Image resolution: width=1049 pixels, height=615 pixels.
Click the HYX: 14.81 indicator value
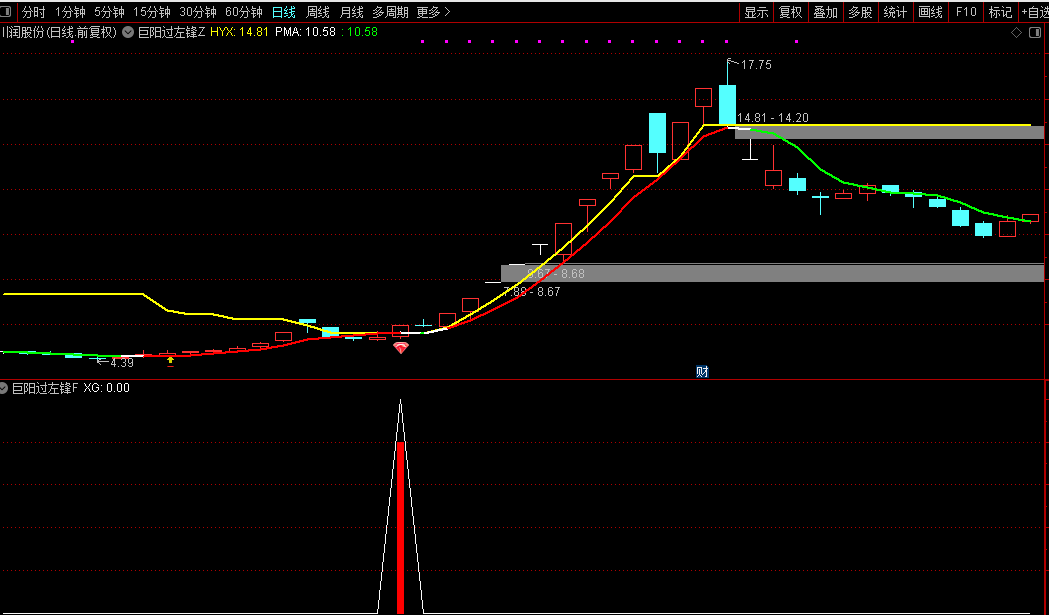tap(240, 32)
